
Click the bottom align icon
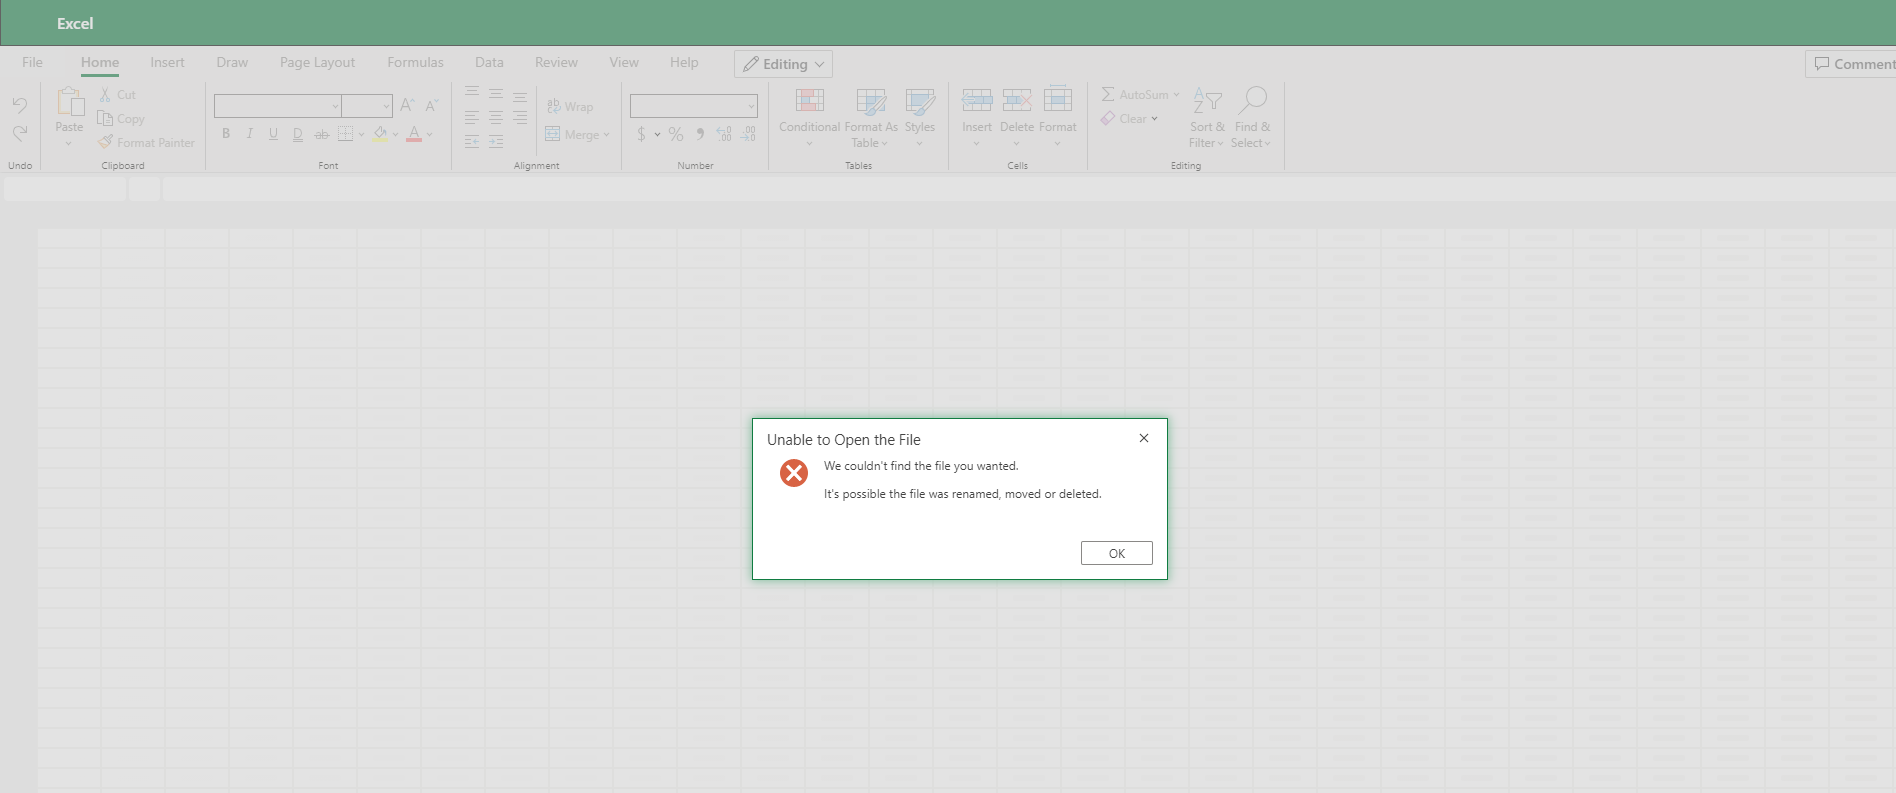(520, 97)
